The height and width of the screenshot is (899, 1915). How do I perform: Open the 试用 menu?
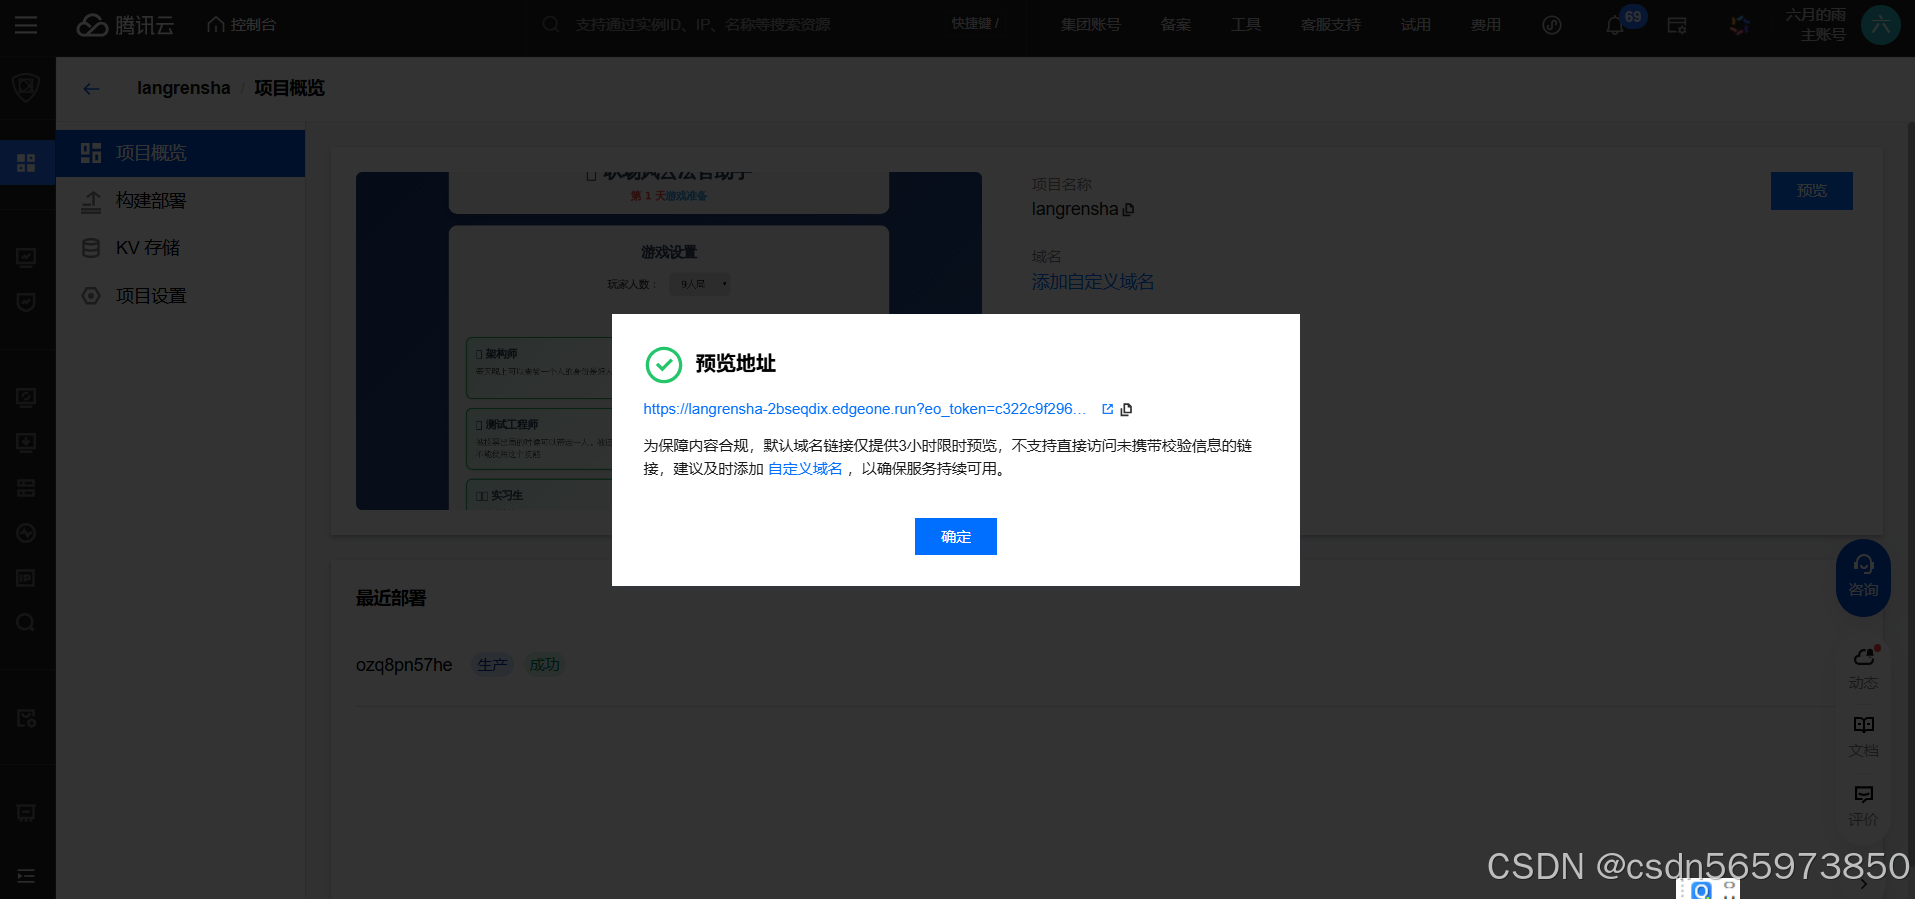[1415, 25]
